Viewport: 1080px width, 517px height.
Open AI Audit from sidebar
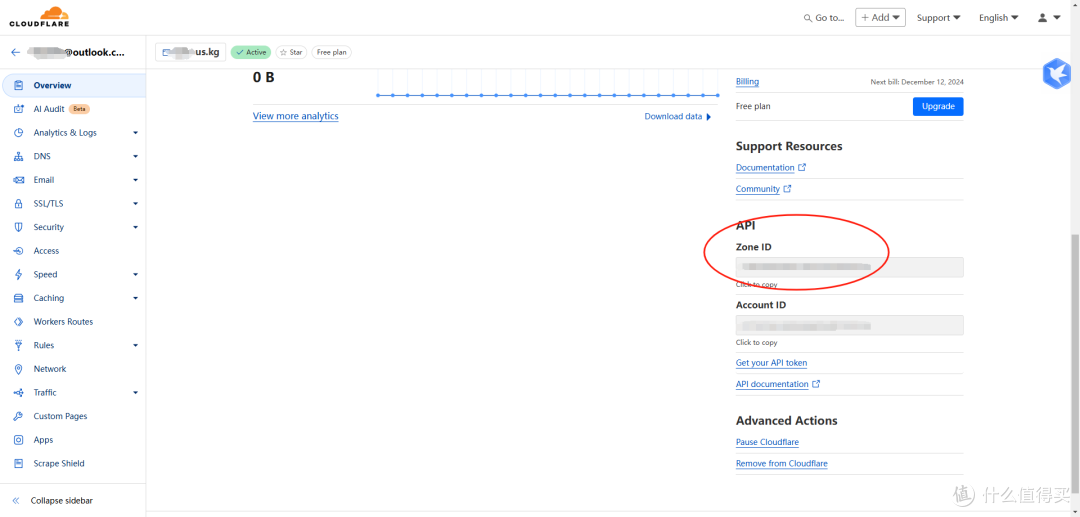(49, 109)
